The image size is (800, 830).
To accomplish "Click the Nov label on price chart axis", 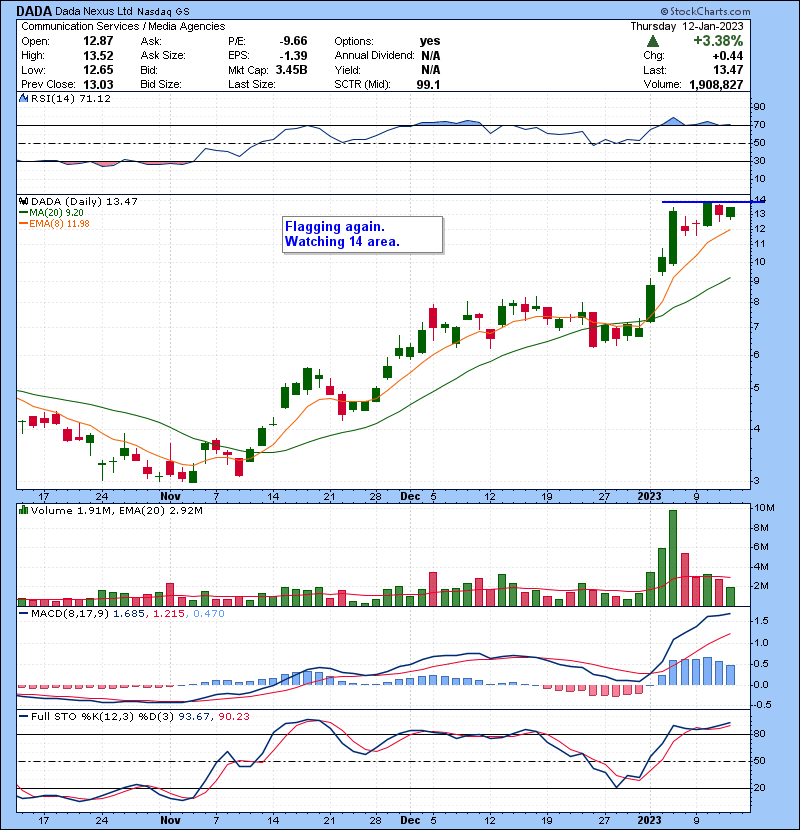I will (170, 497).
